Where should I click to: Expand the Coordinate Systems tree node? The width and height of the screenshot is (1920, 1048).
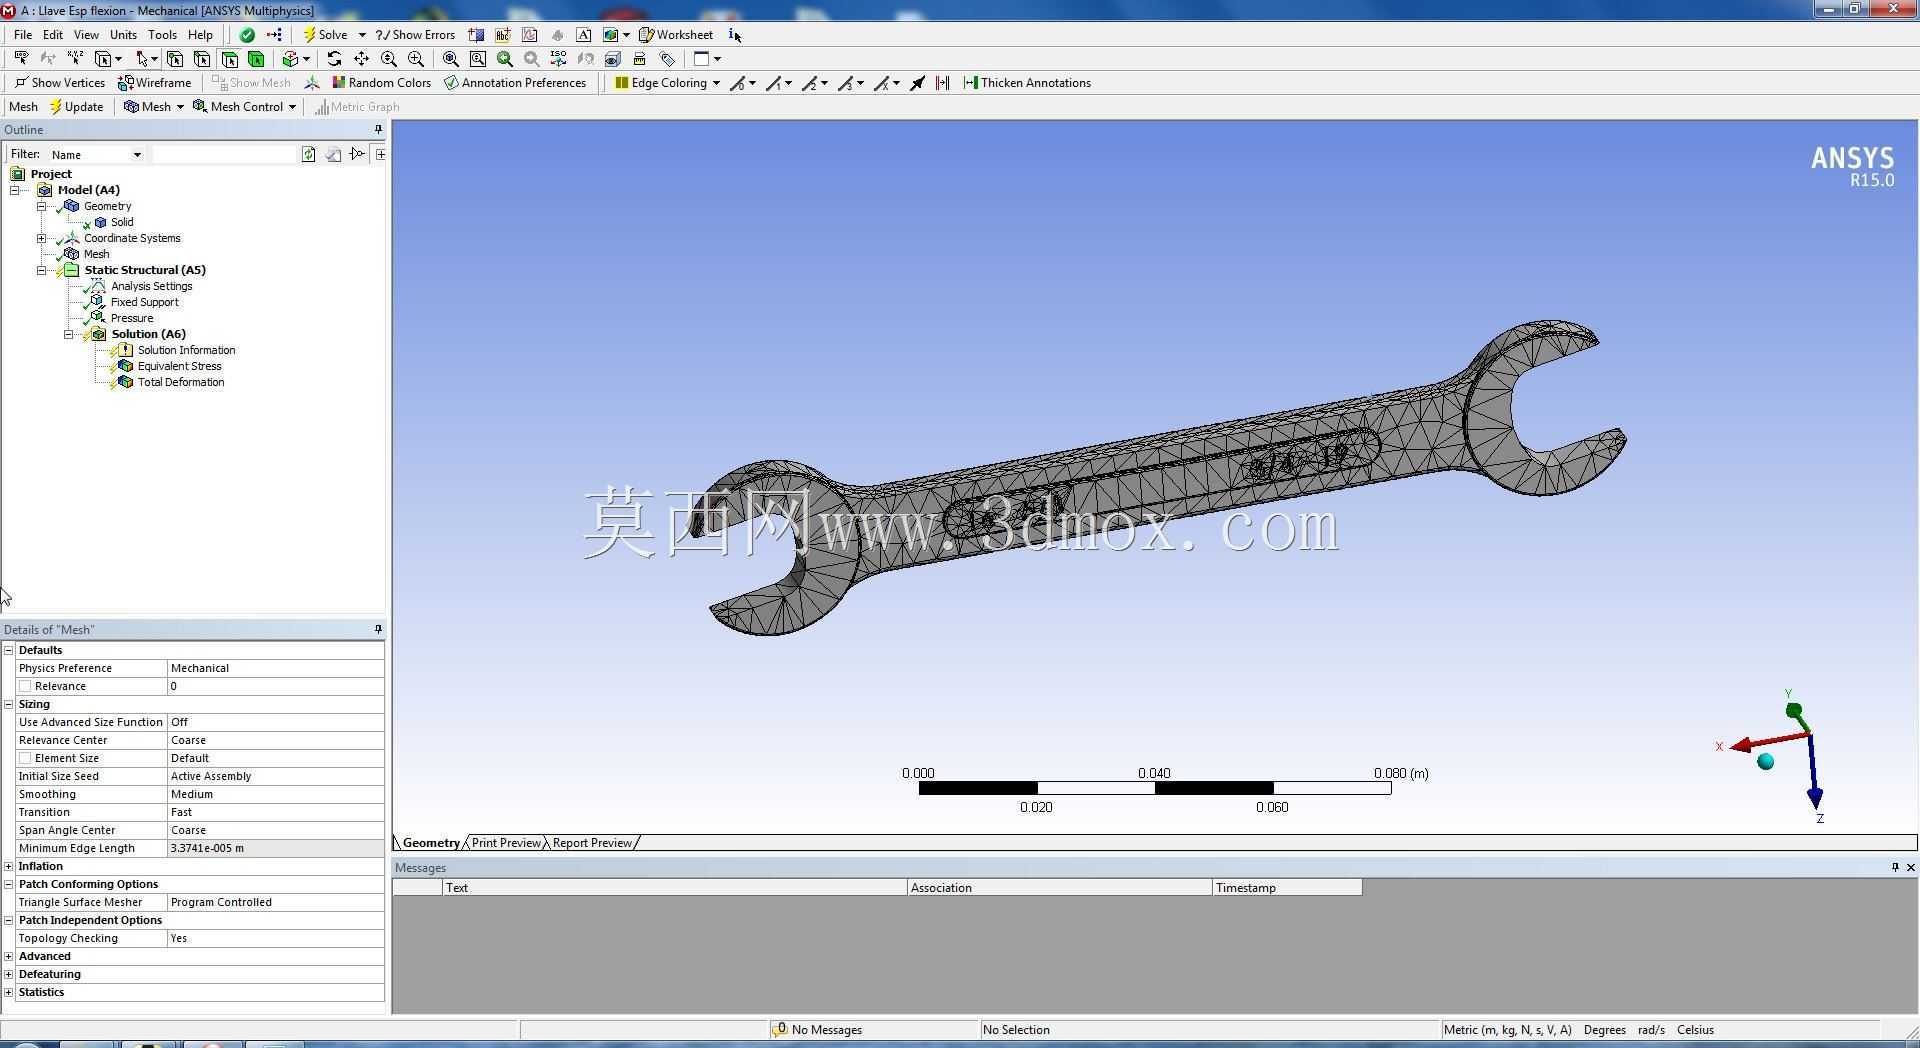(x=41, y=238)
